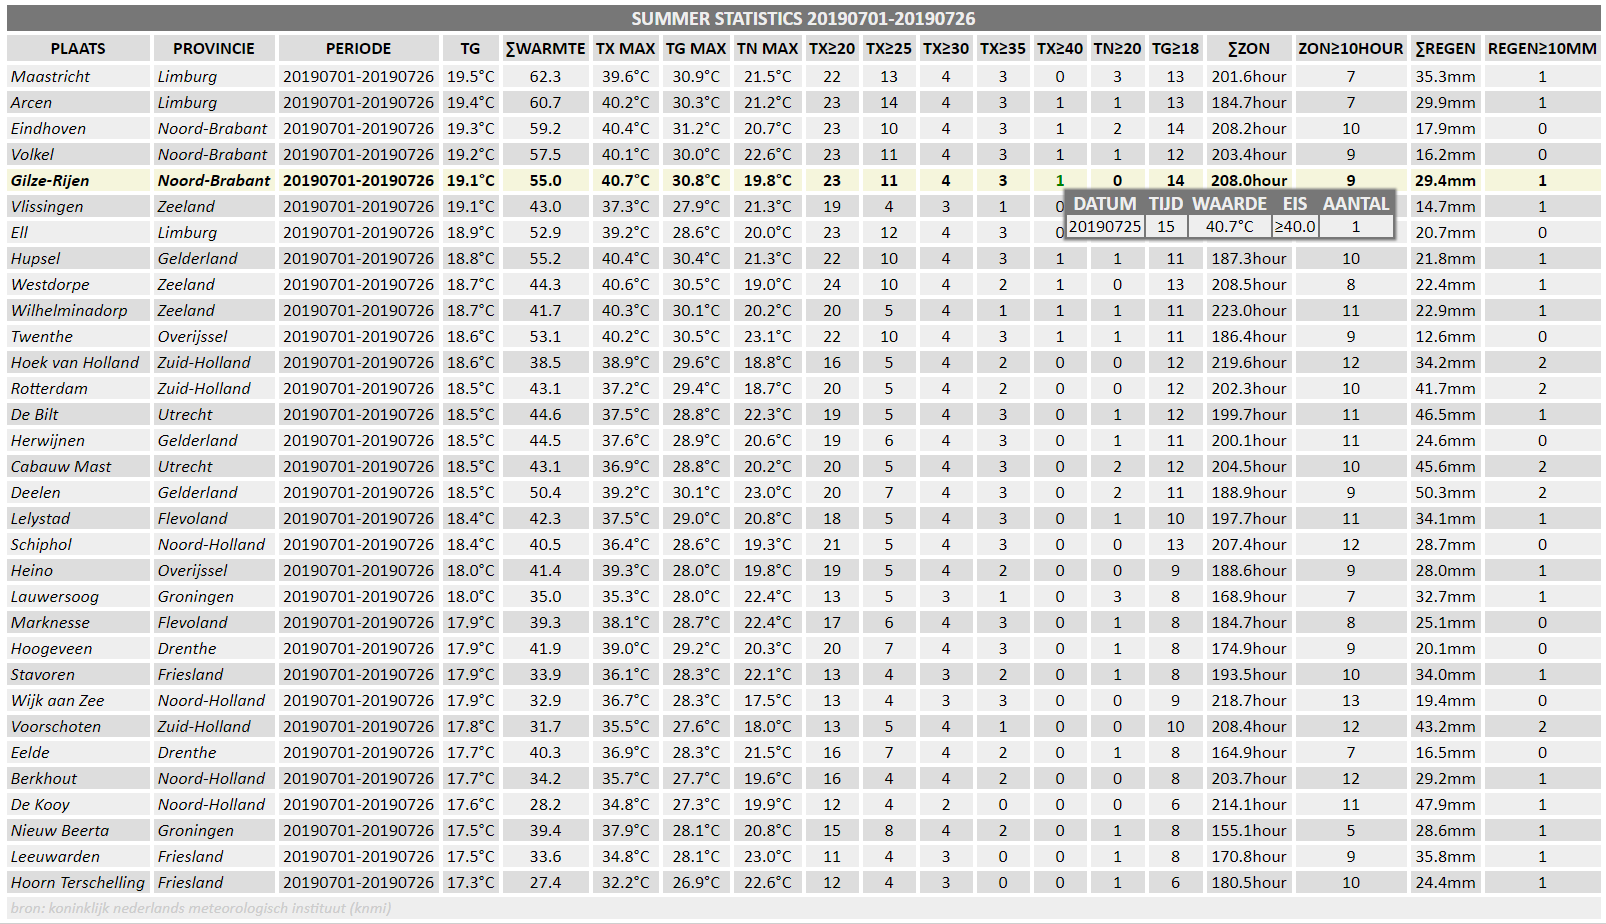Sort by ∑ZON column header
Image resolution: width=1606 pixels, height=924 pixels.
tap(1249, 48)
